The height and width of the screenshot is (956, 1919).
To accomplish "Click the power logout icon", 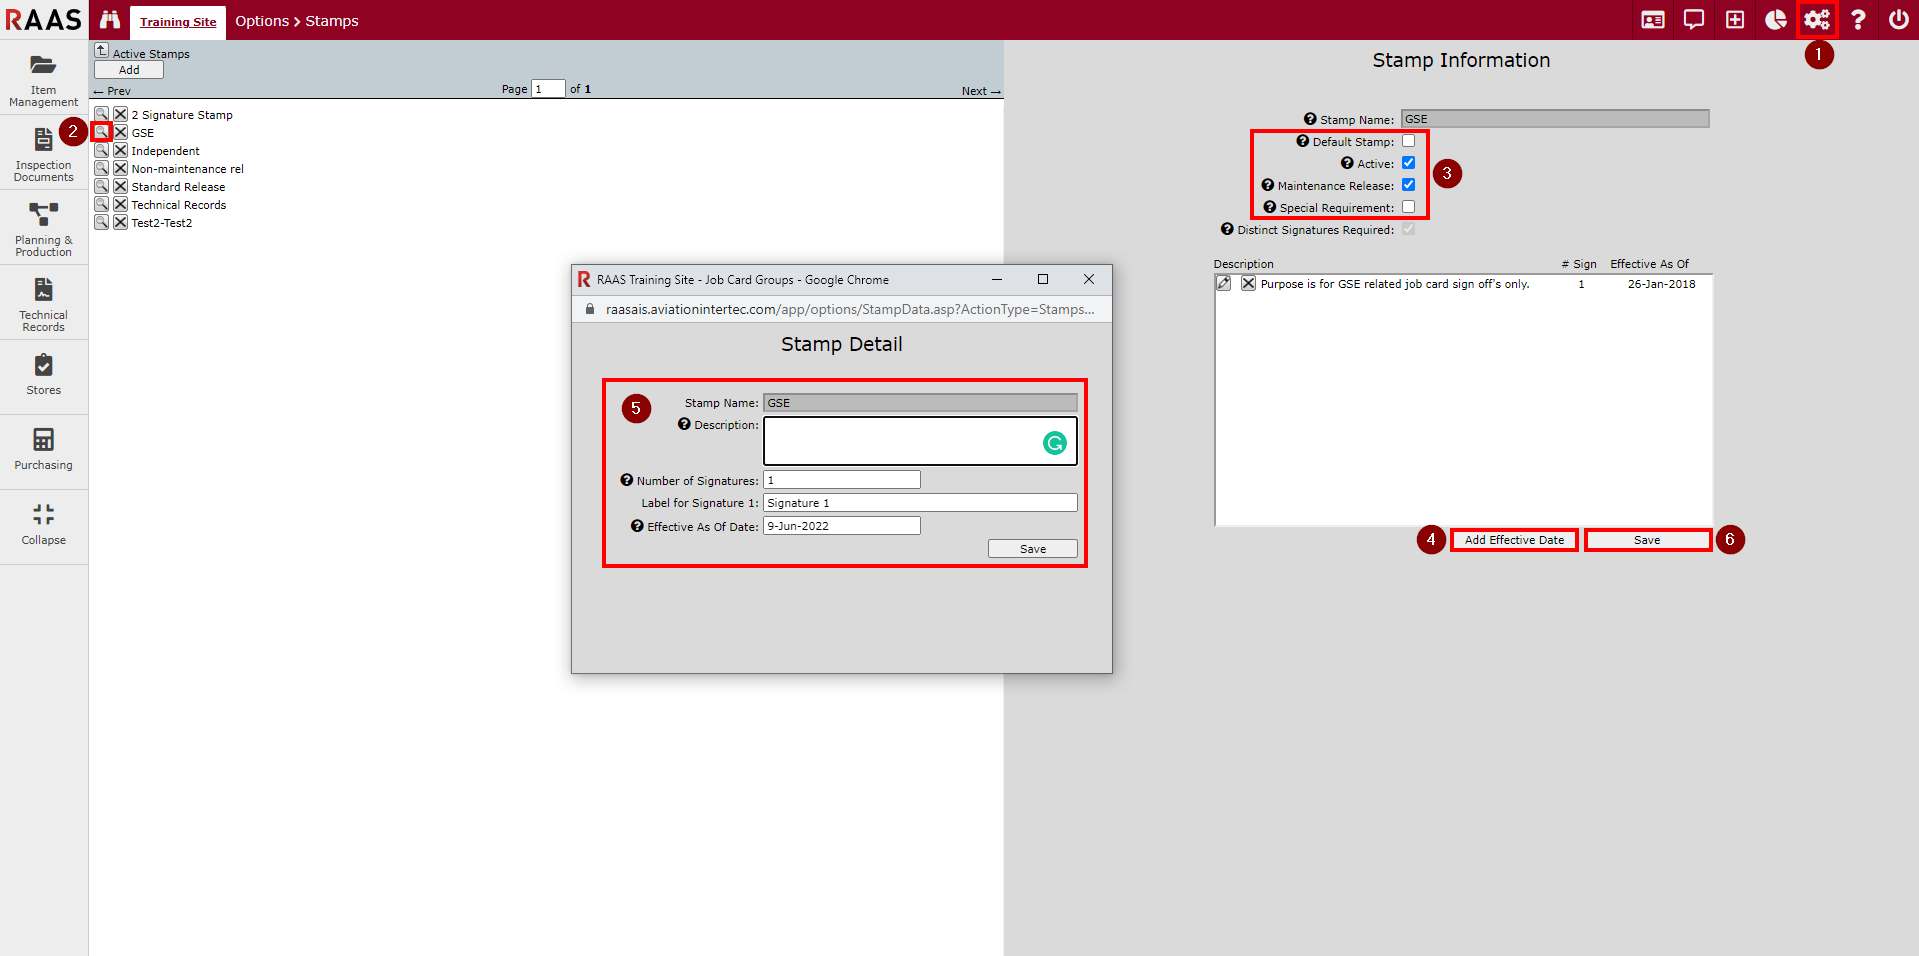I will (x=1898, y=20).
